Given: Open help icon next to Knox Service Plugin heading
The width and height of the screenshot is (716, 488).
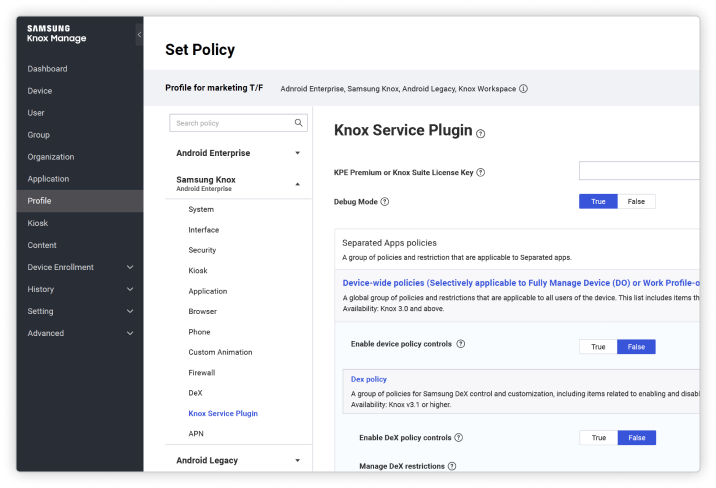Looking at the screenshot, I should click(481, 133).
